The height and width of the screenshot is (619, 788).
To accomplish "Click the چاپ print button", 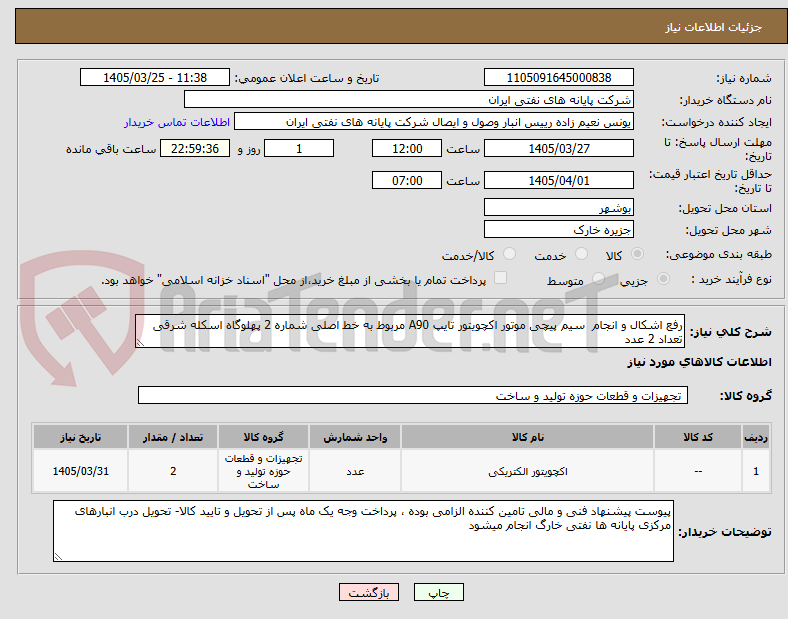I will [439, 592].
